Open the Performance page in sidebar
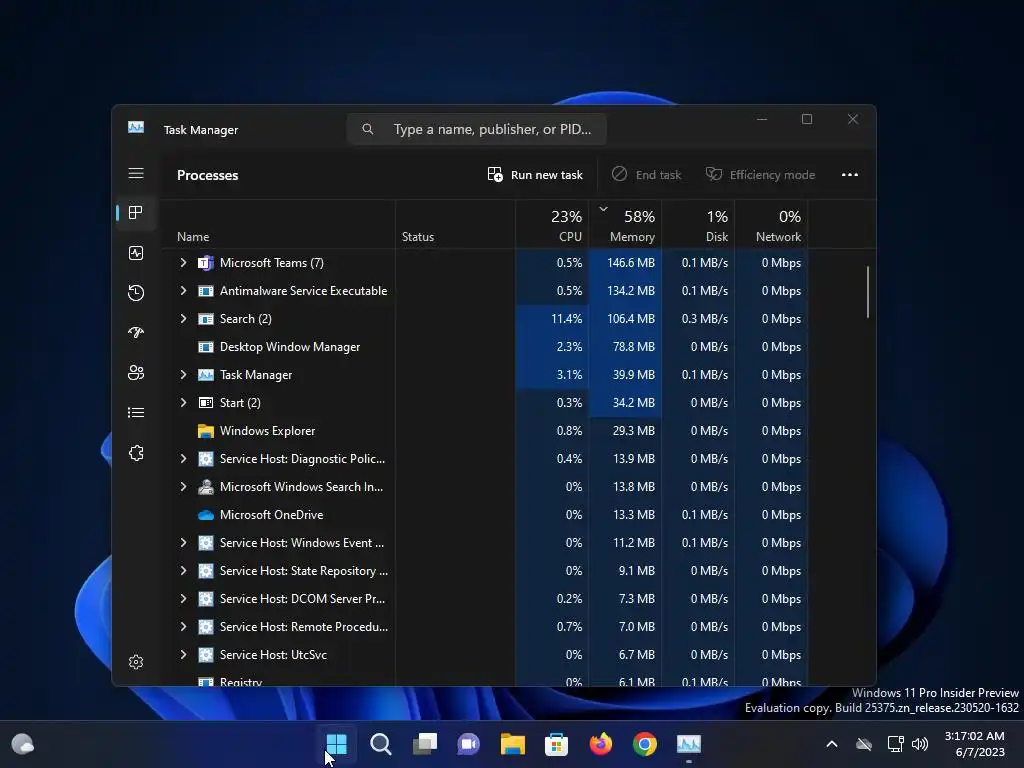The height and width of the screenshot is (768, 1024). (x=136, y=253)
